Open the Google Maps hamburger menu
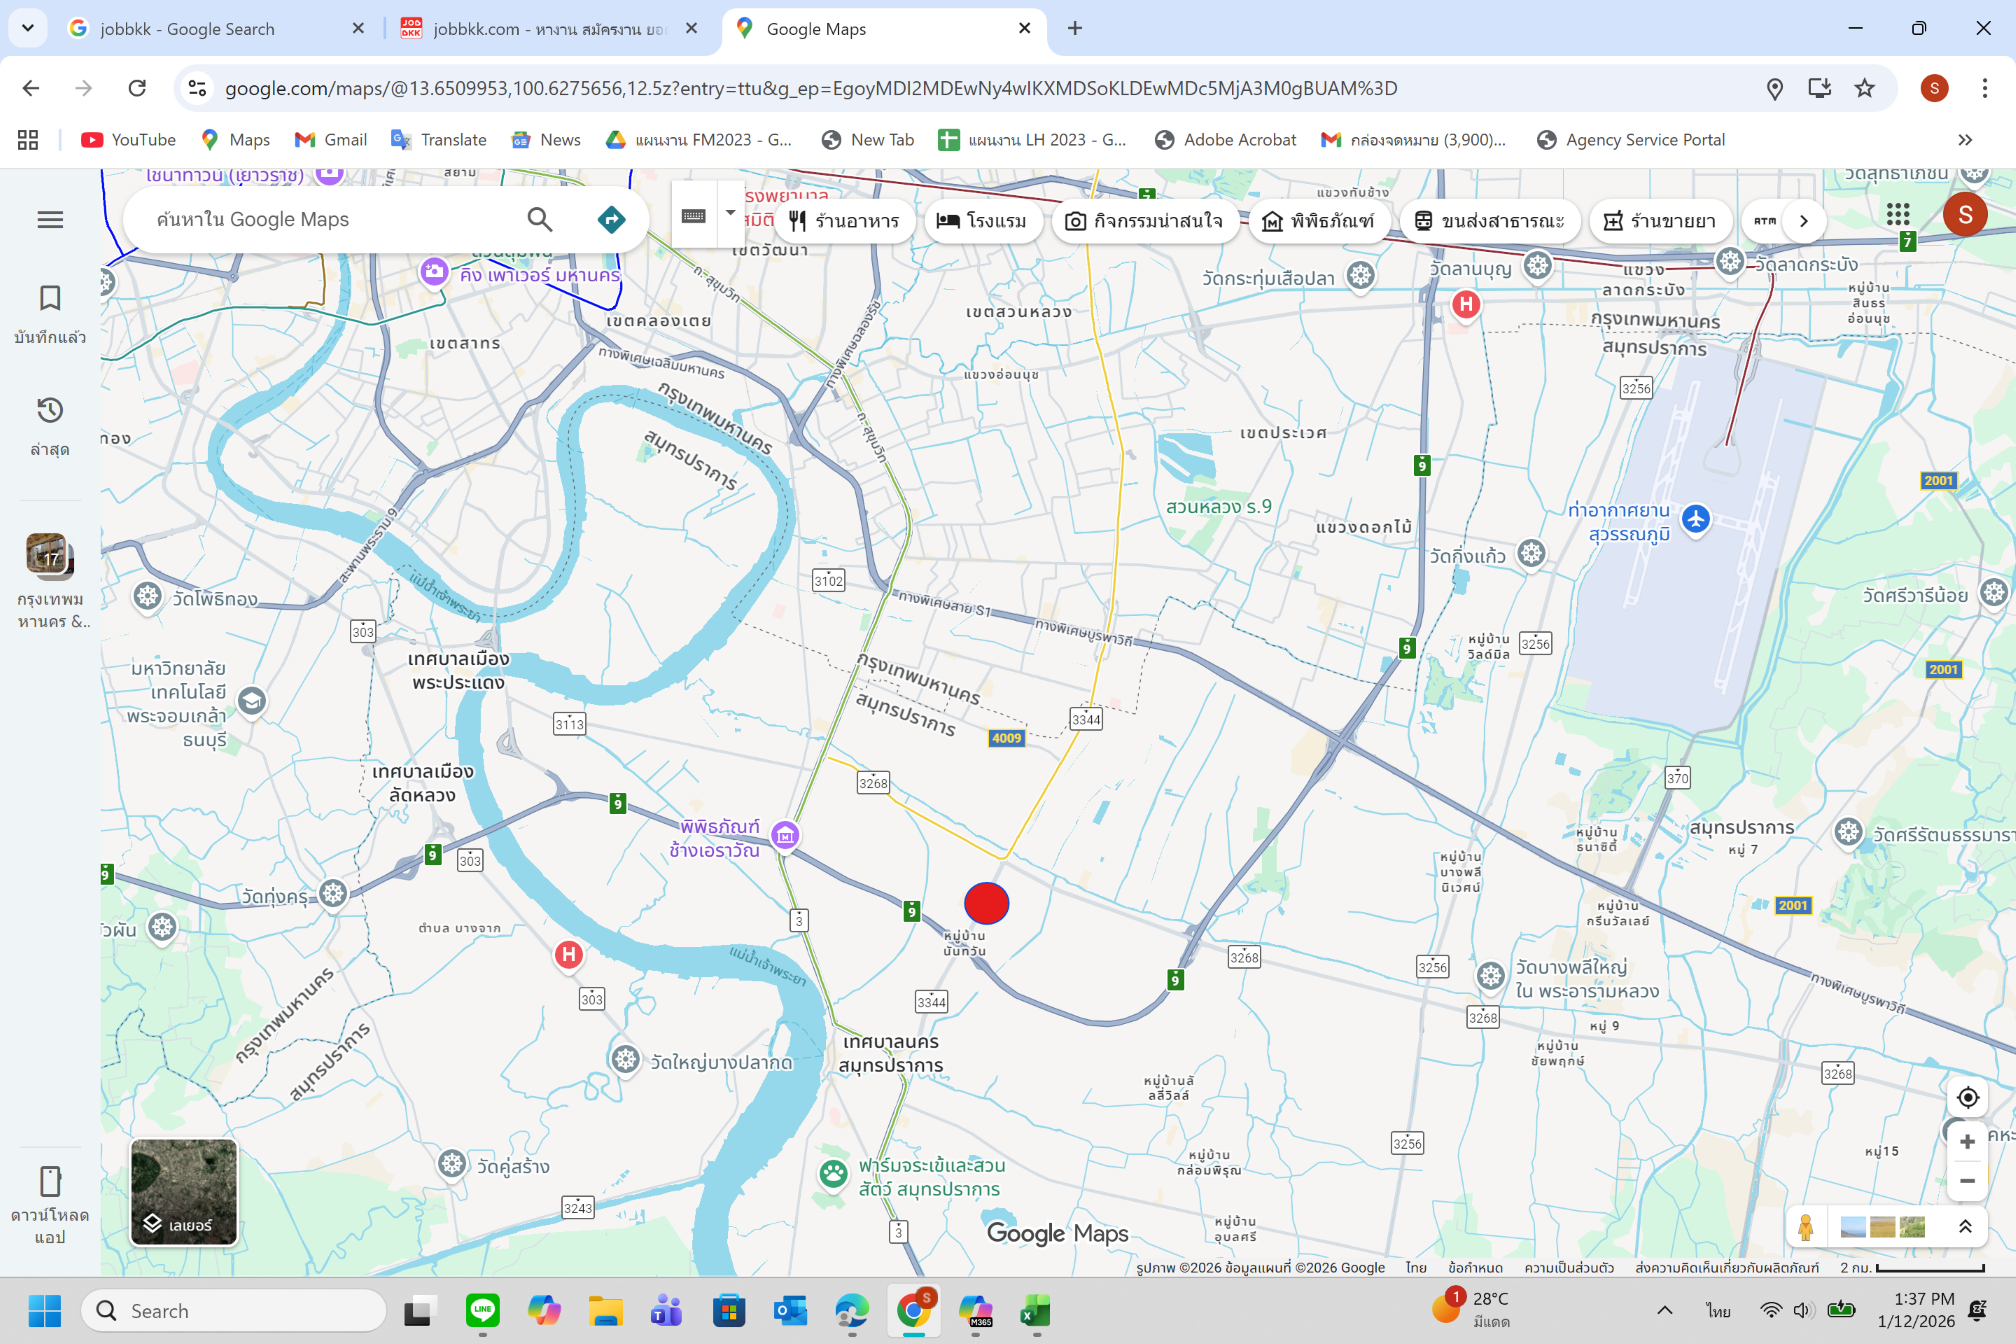 point(50,219)
